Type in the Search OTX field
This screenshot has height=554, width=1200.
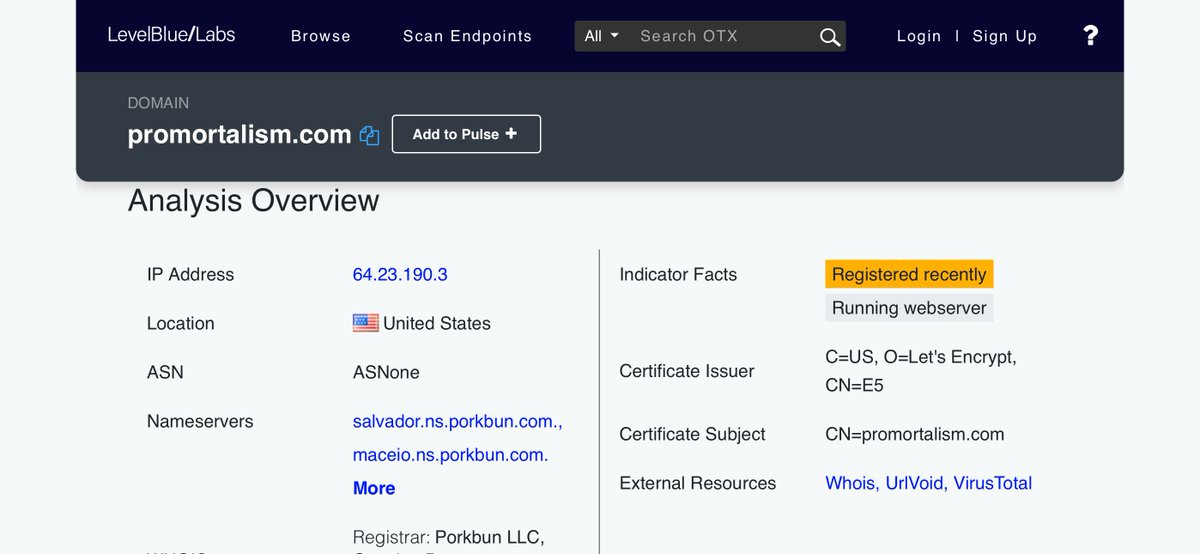722,36
